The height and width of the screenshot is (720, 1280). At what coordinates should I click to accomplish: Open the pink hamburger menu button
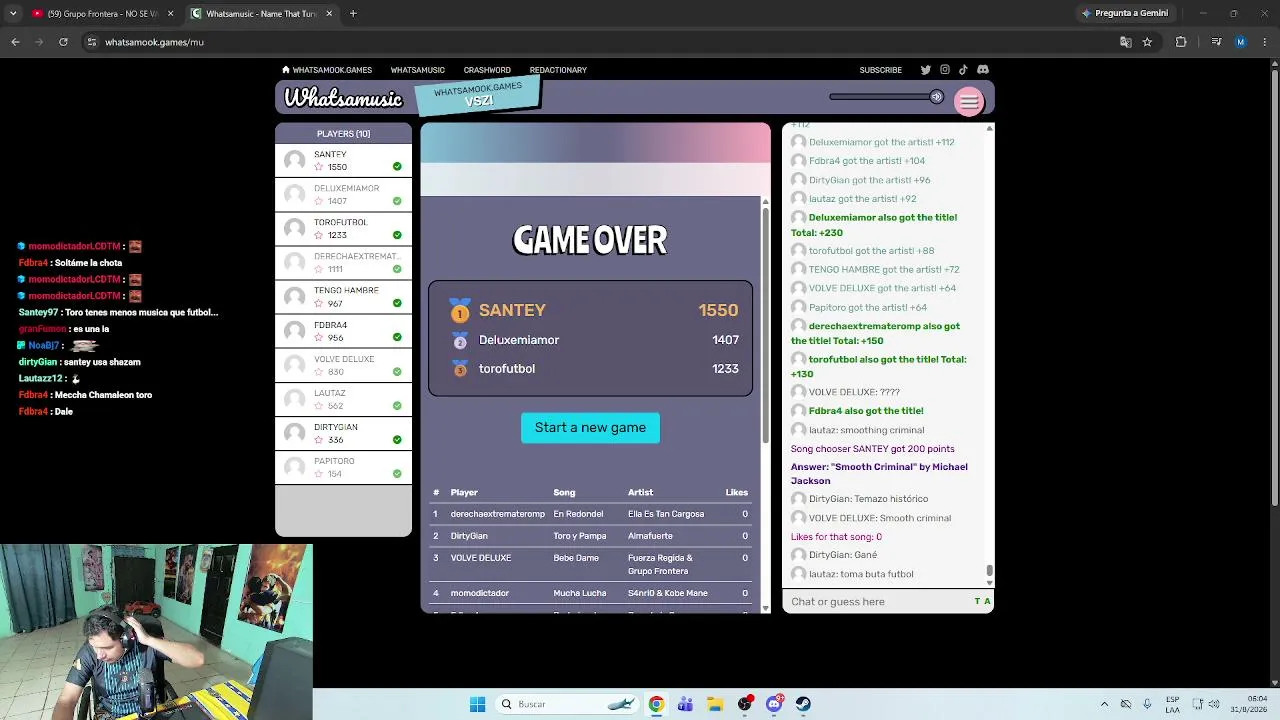click(969, 101)
